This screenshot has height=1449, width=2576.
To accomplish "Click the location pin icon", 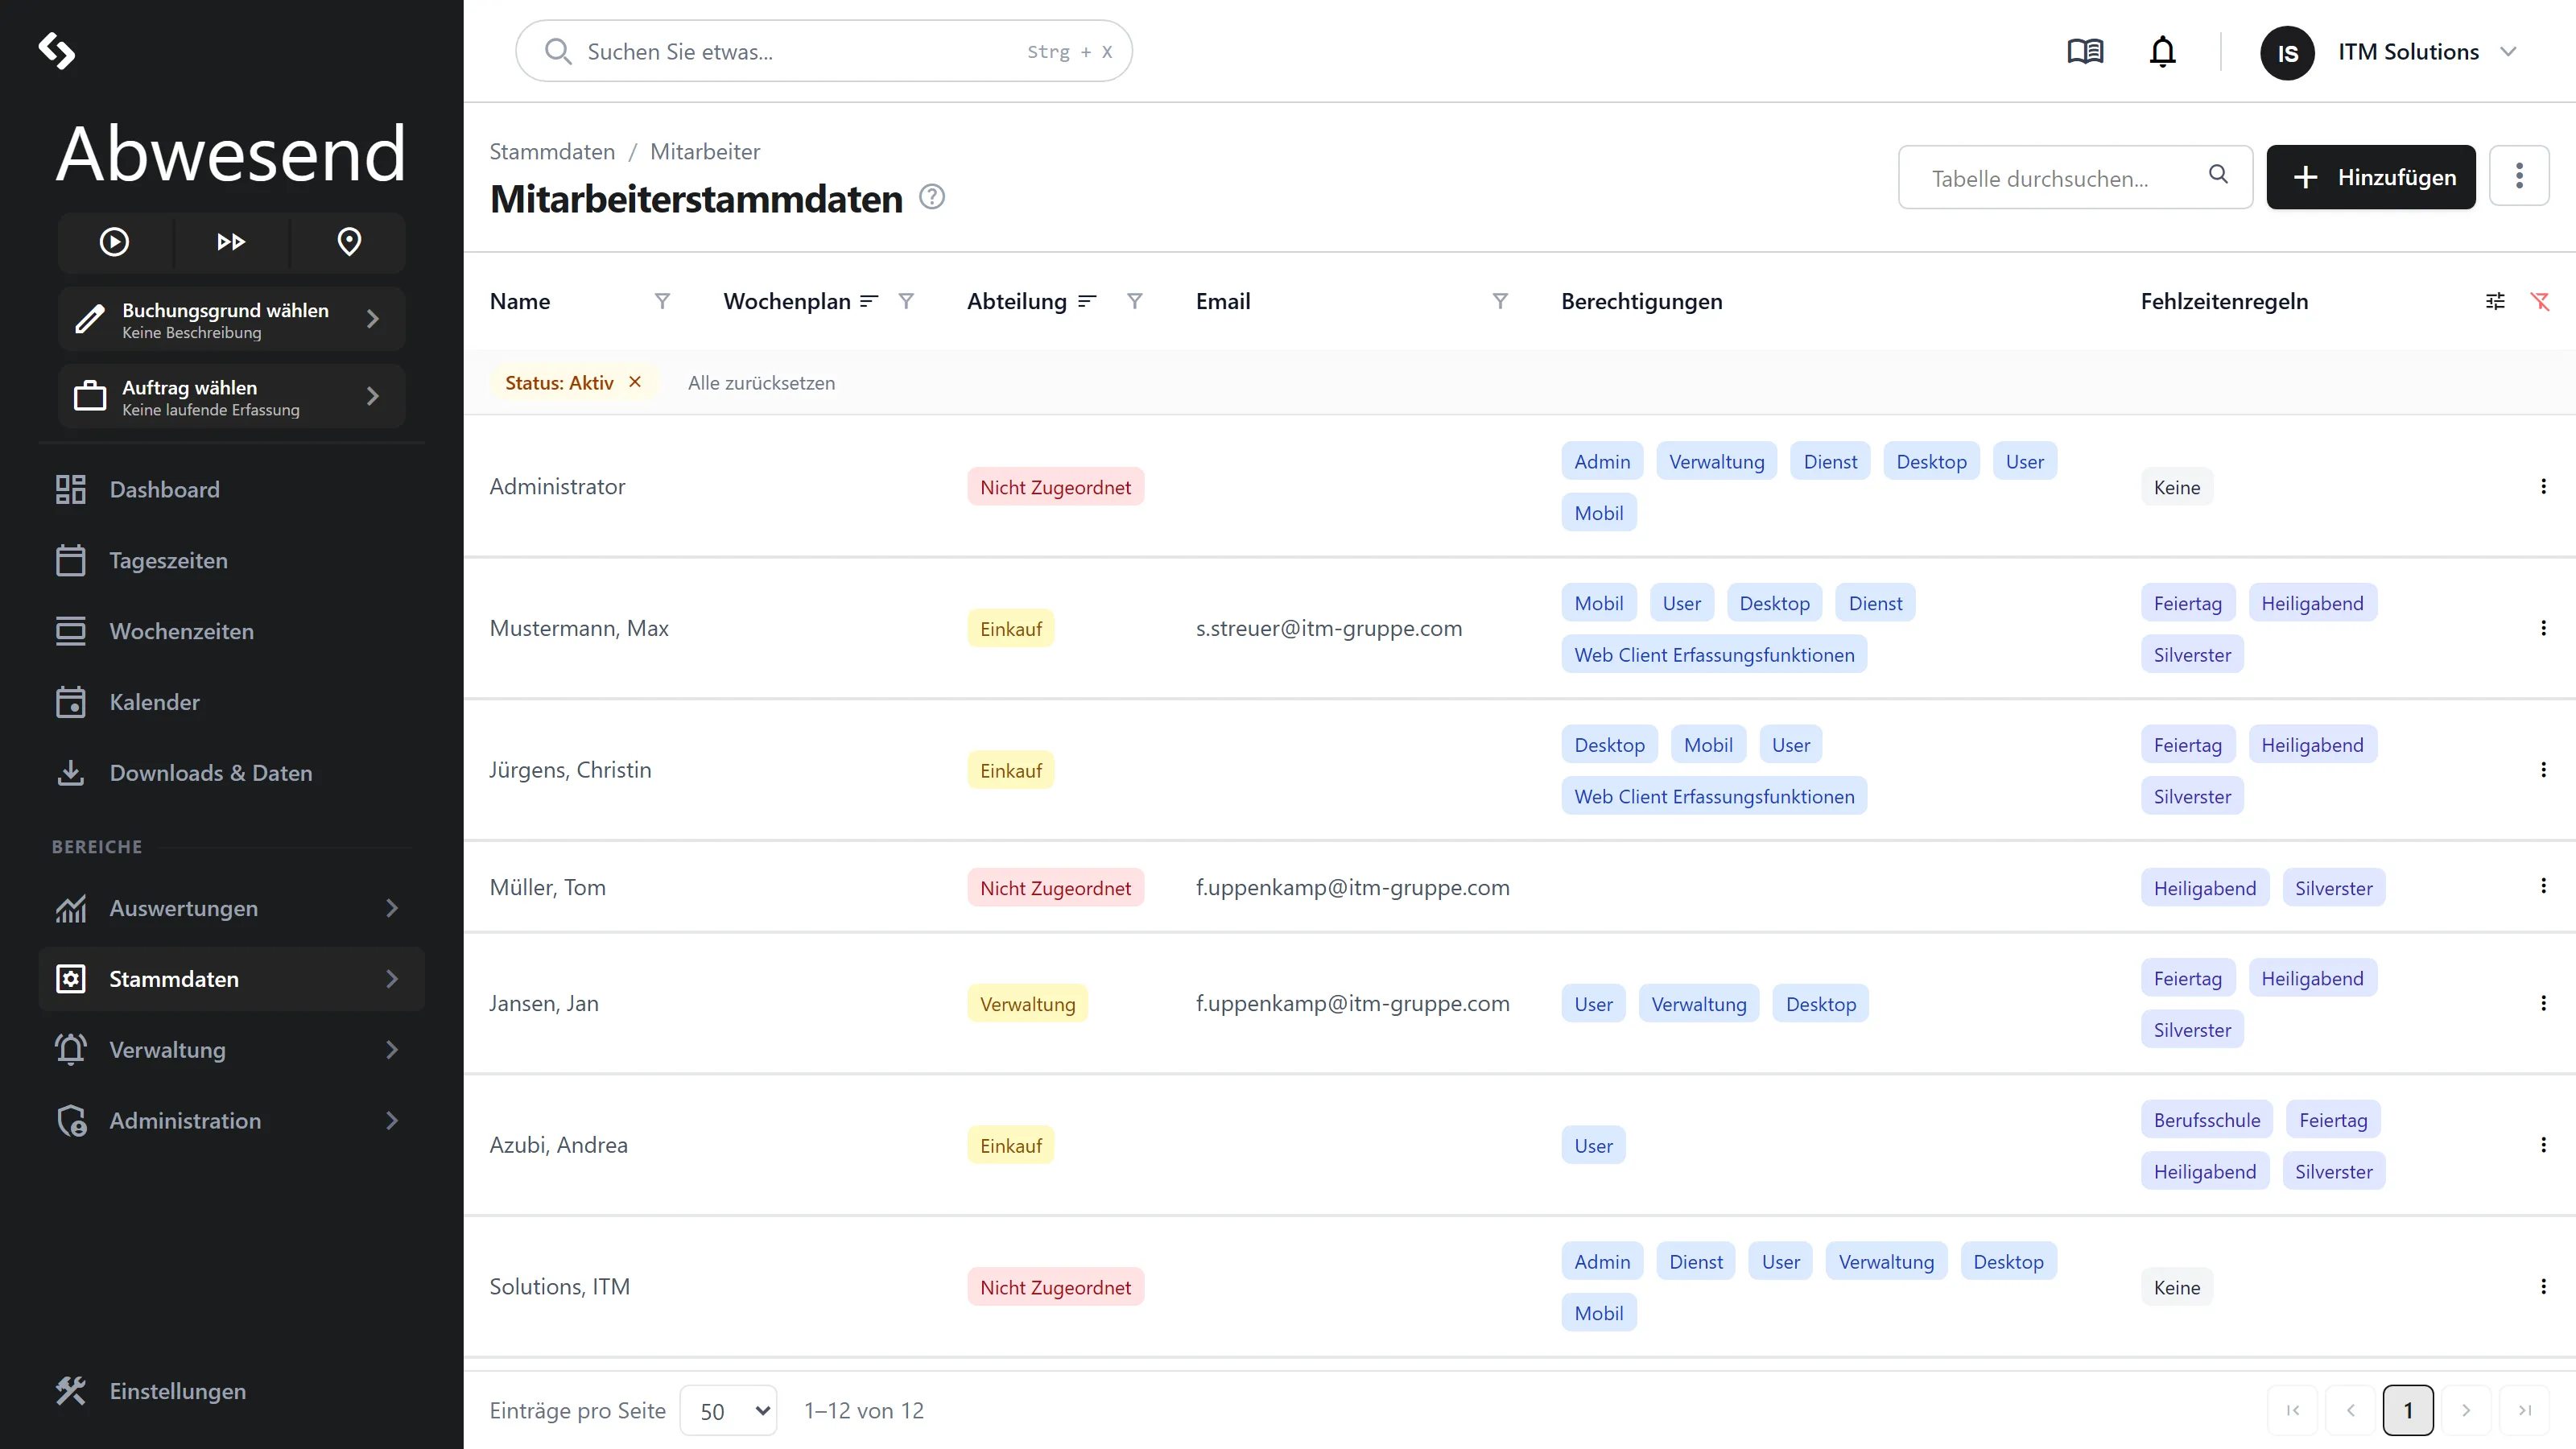I will [x=349, y=242].
